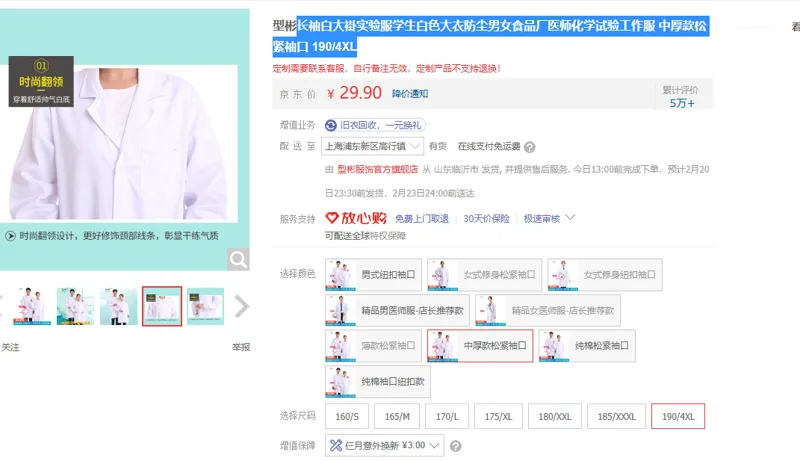Pick size 180/XXL
800x461 pixels.
point(555,416)
